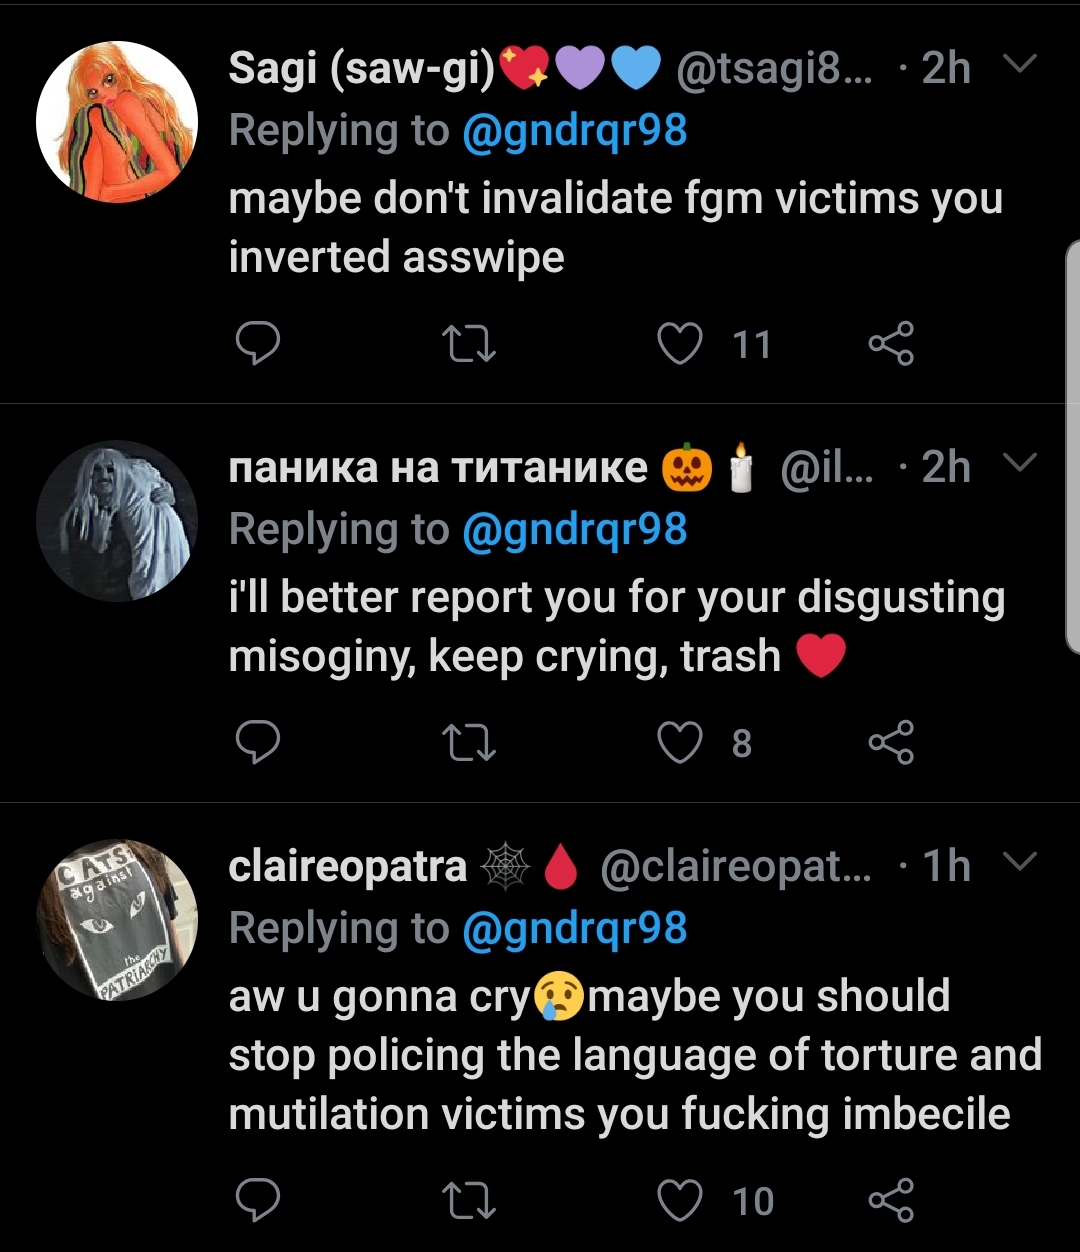1080x1252 pixels.
Task: Reply to claireopatra's tweet
Action: 257,1200
